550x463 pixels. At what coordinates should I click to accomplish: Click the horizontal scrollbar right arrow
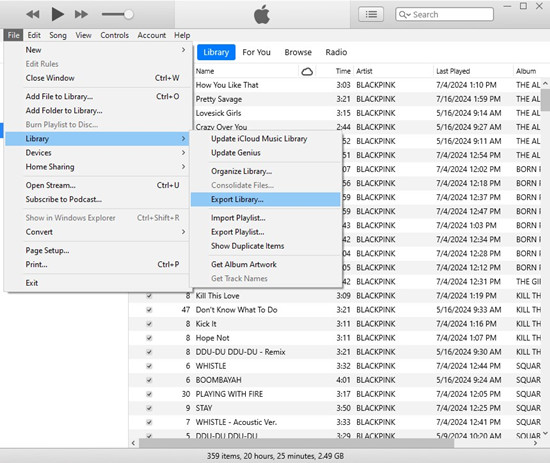tap(535, 443)
